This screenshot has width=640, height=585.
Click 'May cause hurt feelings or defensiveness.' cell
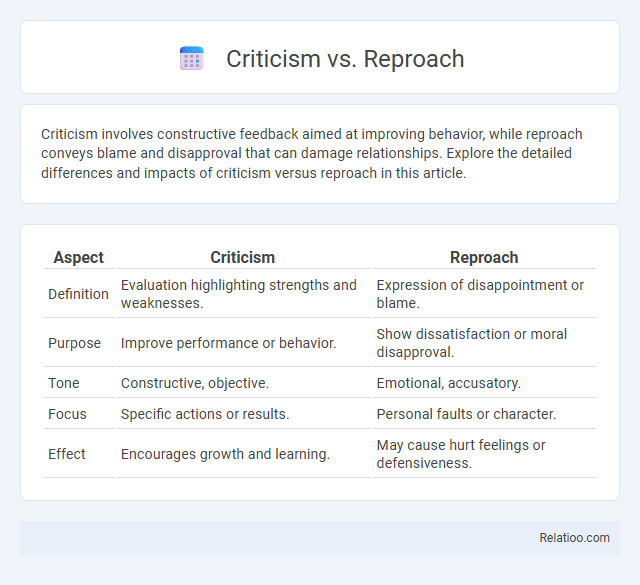[x=484, y=454]
